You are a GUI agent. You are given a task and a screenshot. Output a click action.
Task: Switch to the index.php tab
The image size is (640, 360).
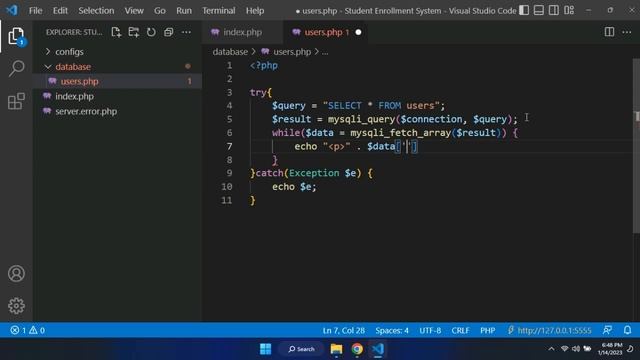pos(242,32)
